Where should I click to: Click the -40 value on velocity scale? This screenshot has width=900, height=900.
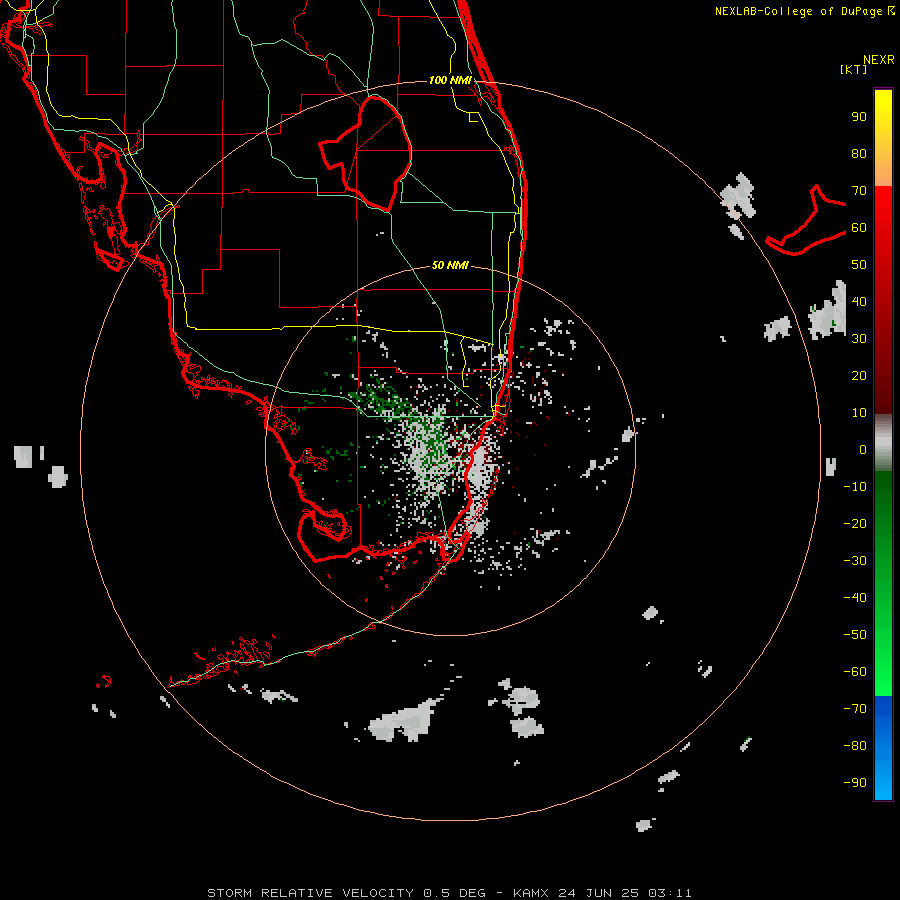[855, 598]
